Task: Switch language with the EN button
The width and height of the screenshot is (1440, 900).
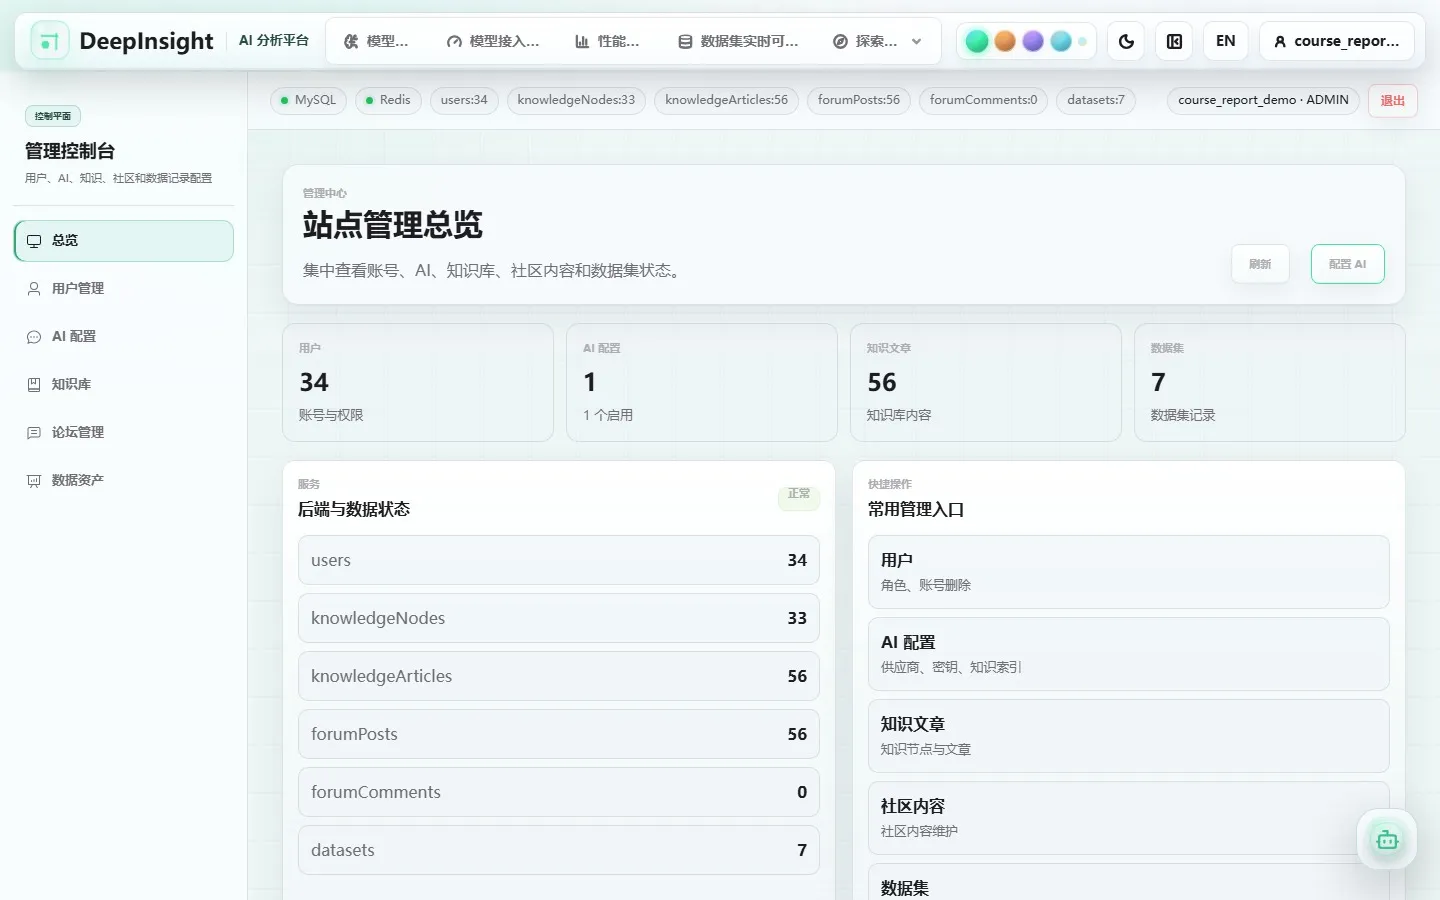Action: point(1225,41)
